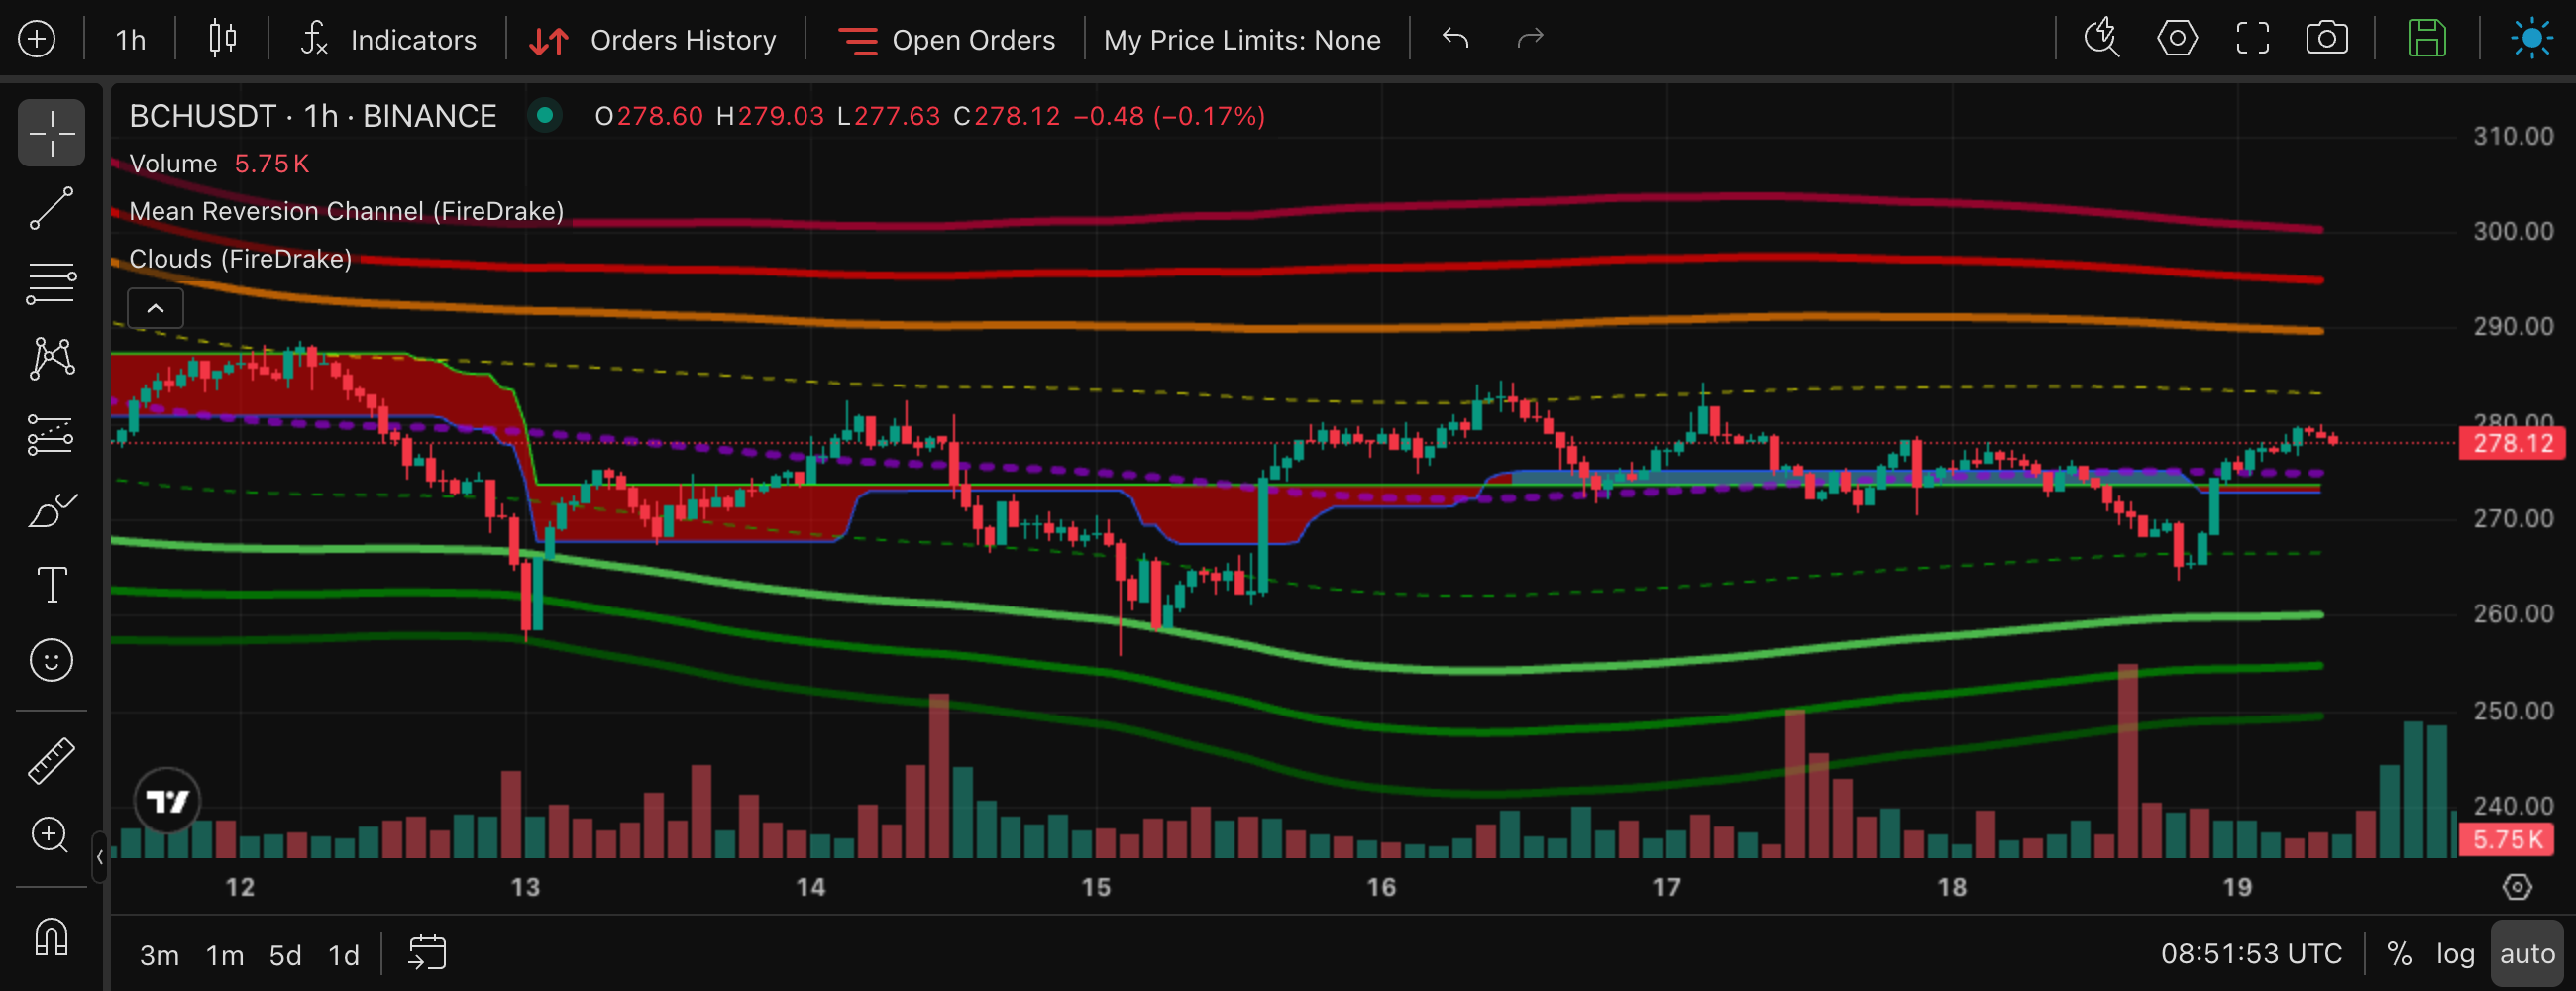Select the brush drawing tool
This screenshot has height=991, width=2576.
[51, 510]
